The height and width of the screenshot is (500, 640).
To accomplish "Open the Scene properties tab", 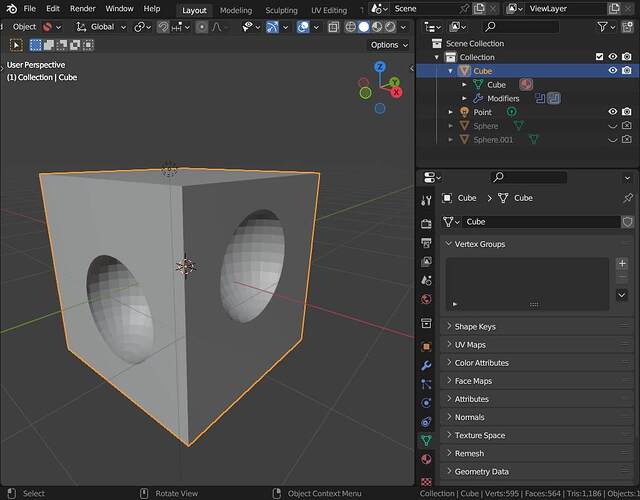I will 426,280.
